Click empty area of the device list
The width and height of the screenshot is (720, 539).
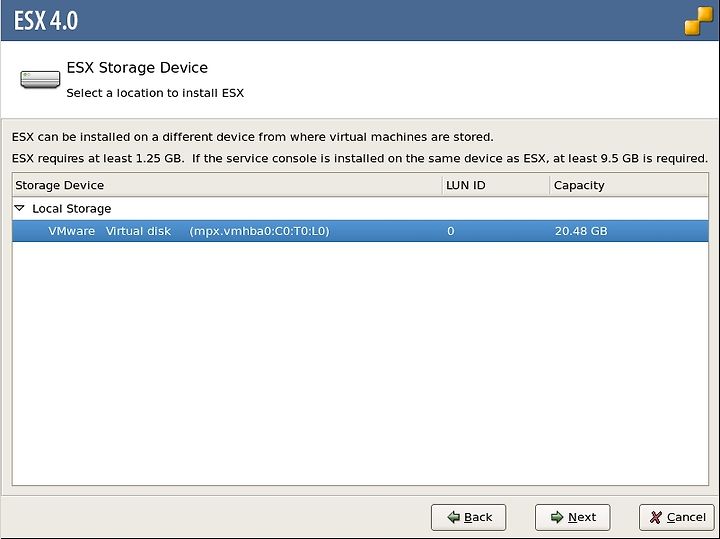point(360,363)
